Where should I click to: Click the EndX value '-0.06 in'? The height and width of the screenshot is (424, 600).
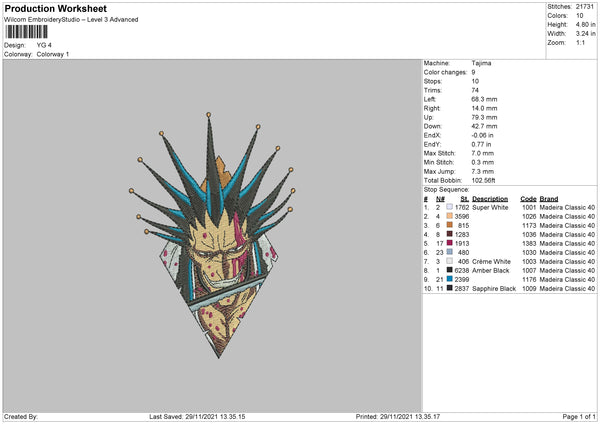coord(482,135)
